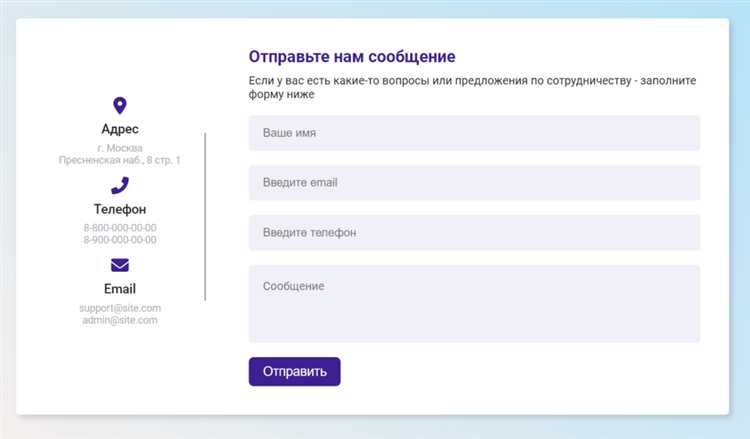Click the description paragraph about сотрудничеству
750x439 pixels.
coord(472,88)
